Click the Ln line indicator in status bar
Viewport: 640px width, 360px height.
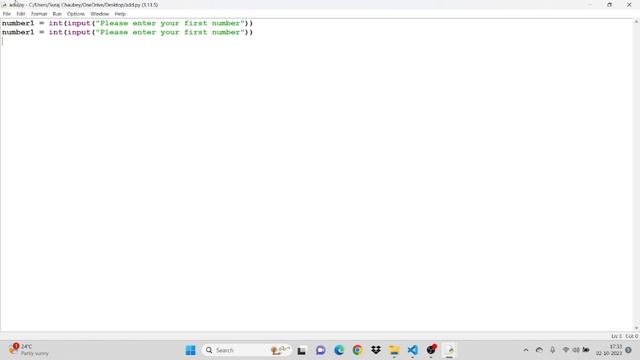[x=616, y=336]
